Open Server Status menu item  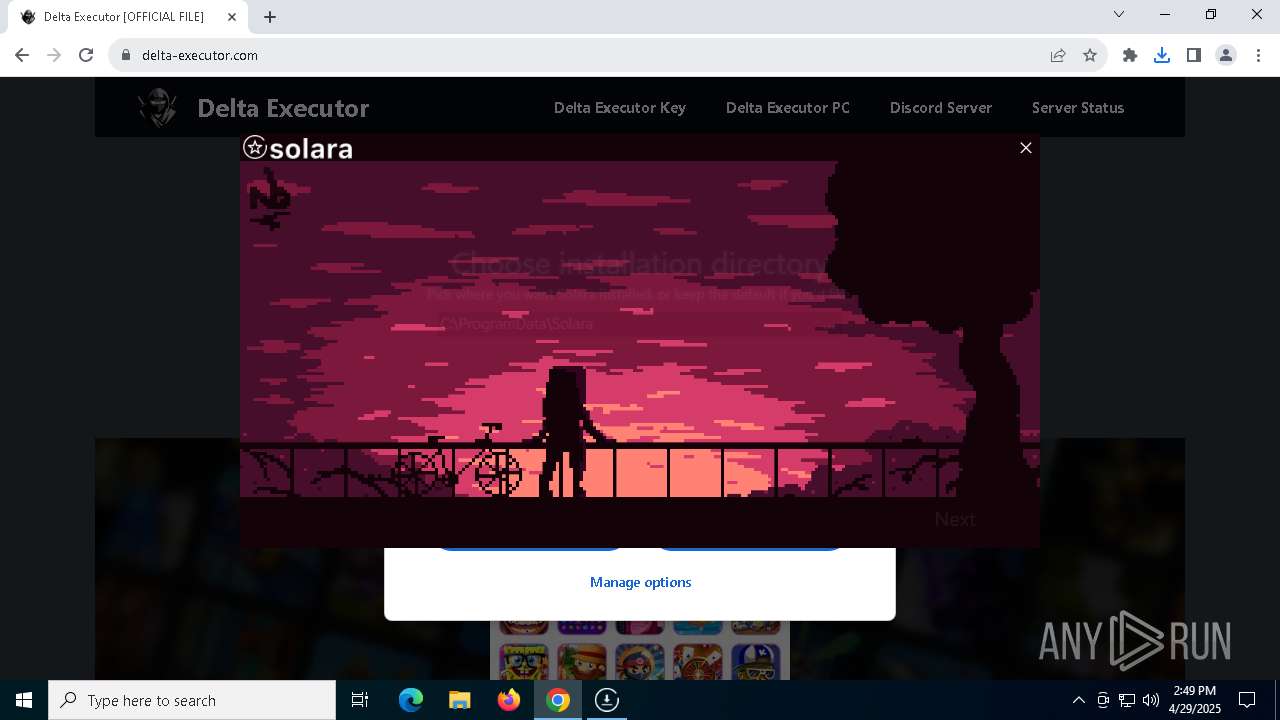coord(1078,108)
